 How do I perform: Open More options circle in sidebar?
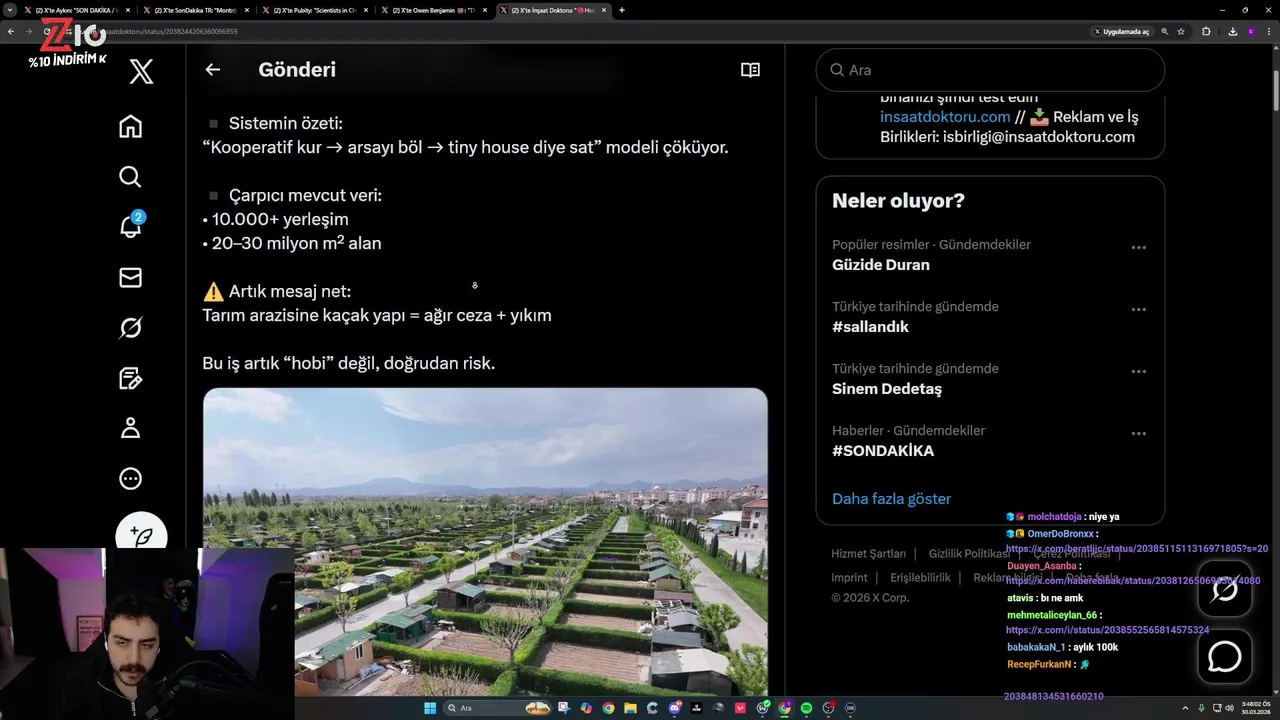click(x=130, y=479)
